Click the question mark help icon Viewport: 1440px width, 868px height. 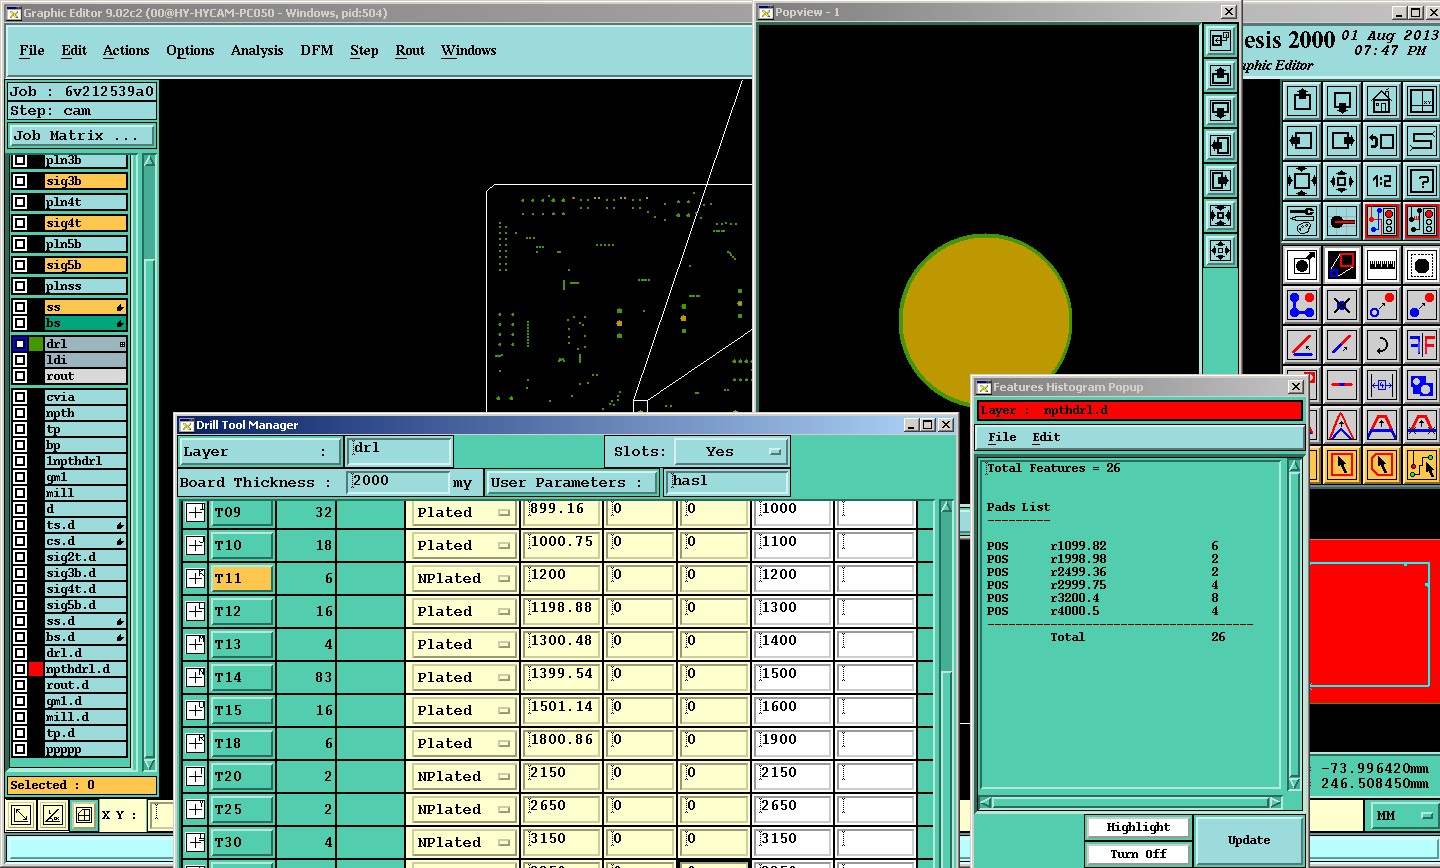[1421, 181]
